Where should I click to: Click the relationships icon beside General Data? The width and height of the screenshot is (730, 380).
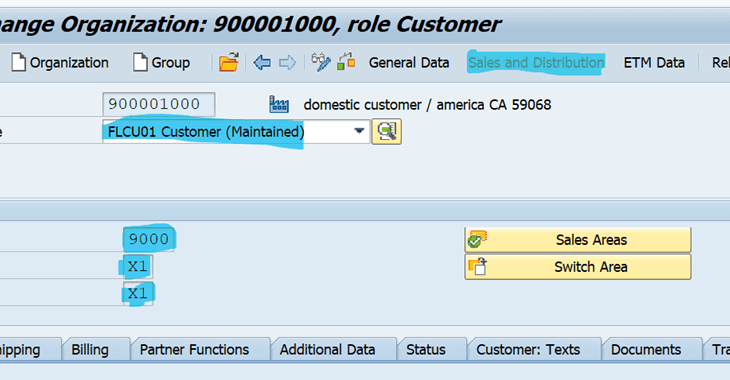[346, 62]
